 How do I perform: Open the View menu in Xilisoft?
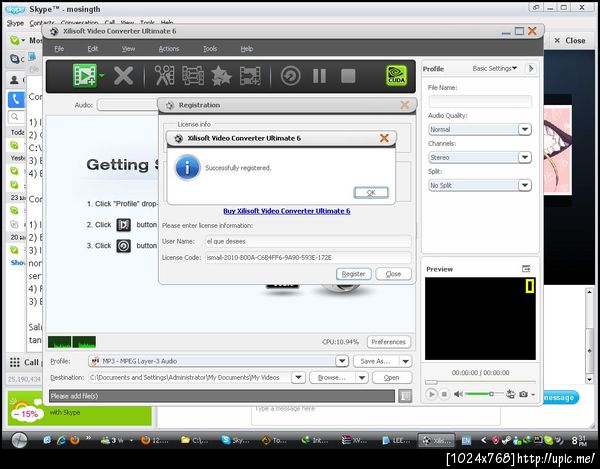128,49
